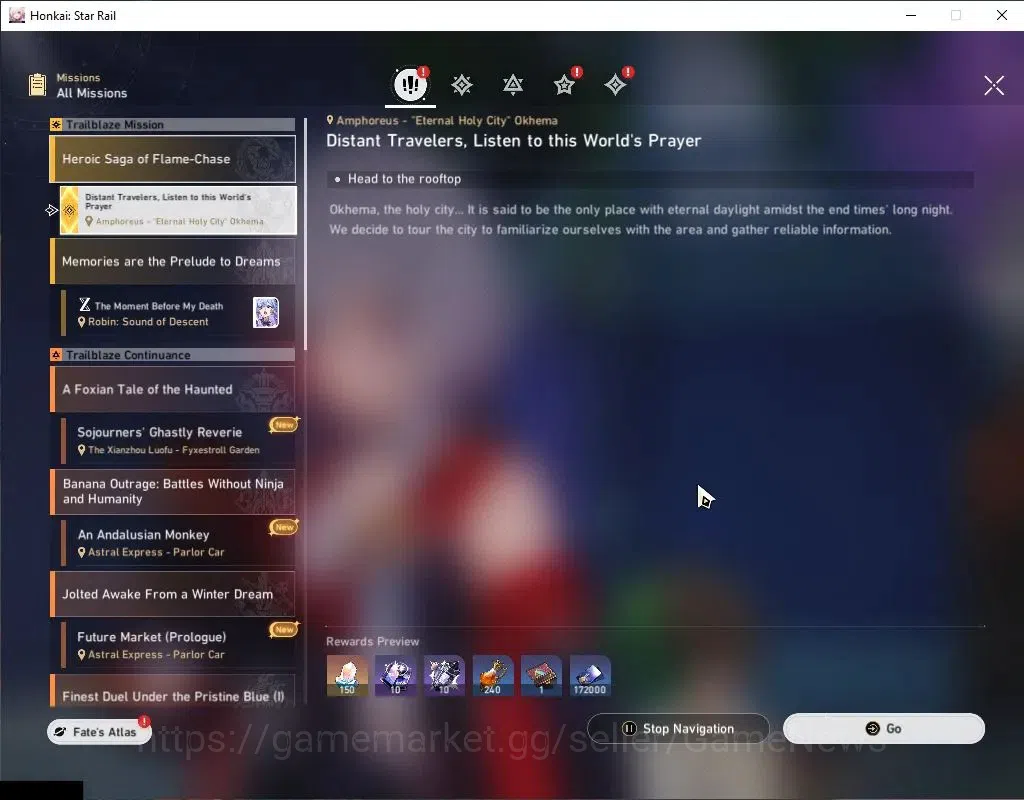
Task: Click the Honkai: Star Rail window icon
Action: coord(16,15)
